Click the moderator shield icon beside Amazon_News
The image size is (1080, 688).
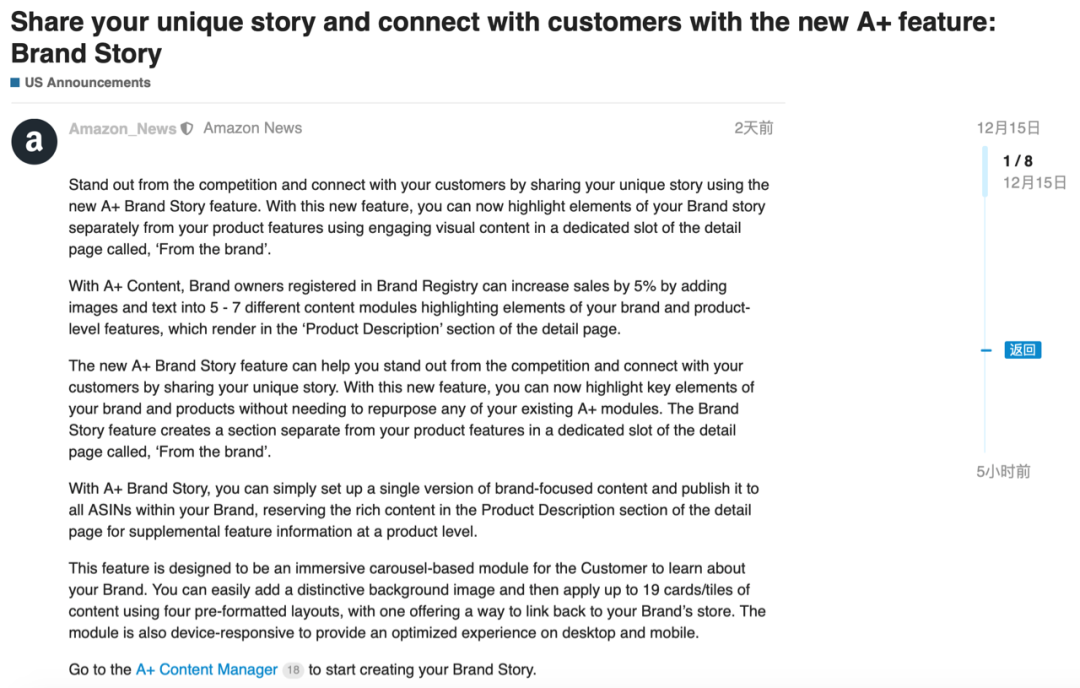(187, 129)
